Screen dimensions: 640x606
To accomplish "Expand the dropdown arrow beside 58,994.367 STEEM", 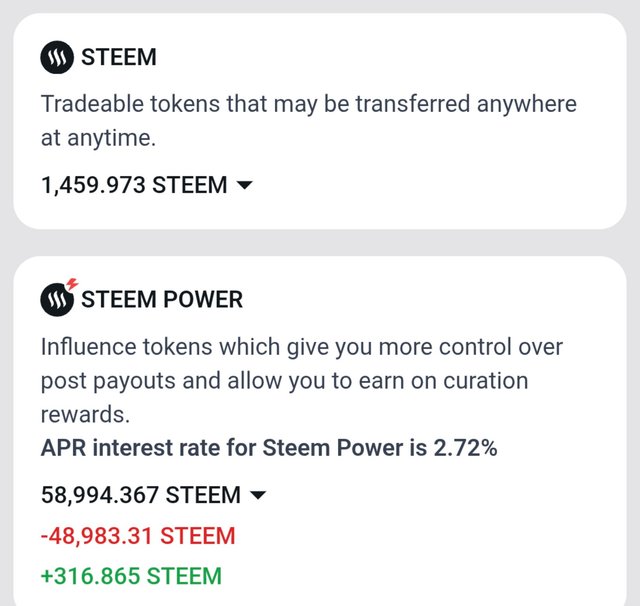I will click(257, 495).
